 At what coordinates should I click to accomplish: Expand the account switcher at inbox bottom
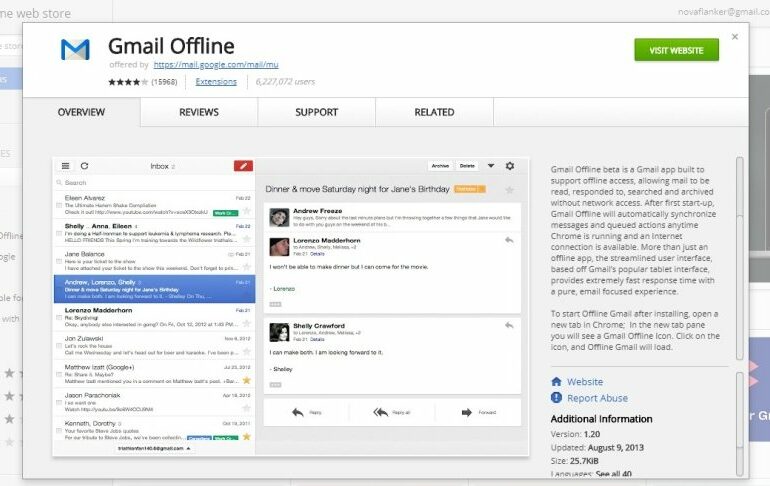pos(154,448)
